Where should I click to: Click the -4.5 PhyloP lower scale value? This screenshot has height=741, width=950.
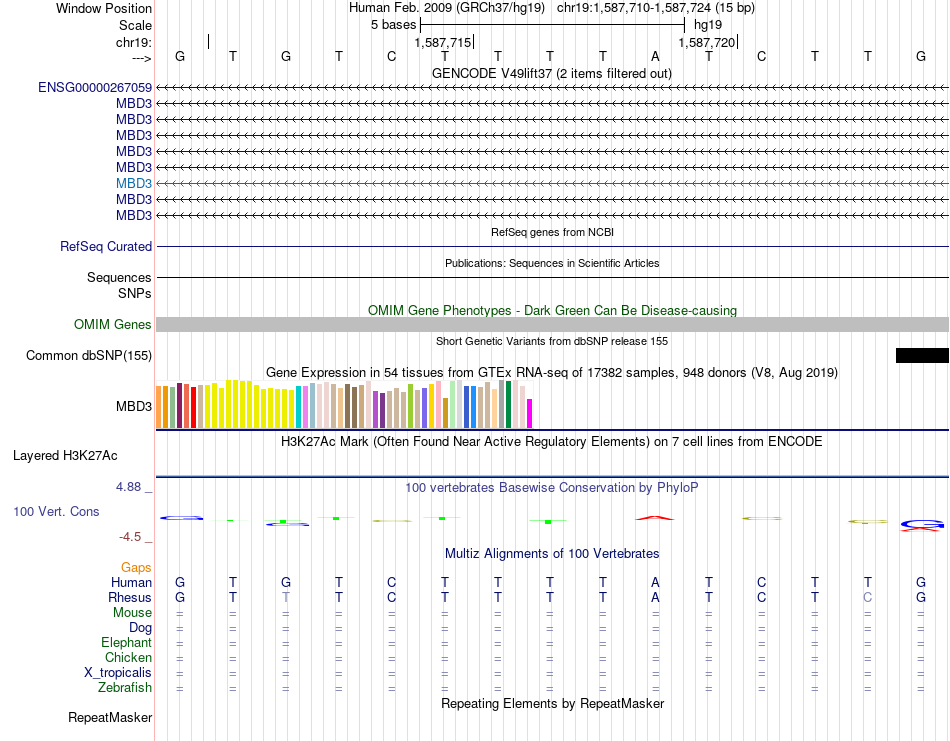[x=130, y=537]
